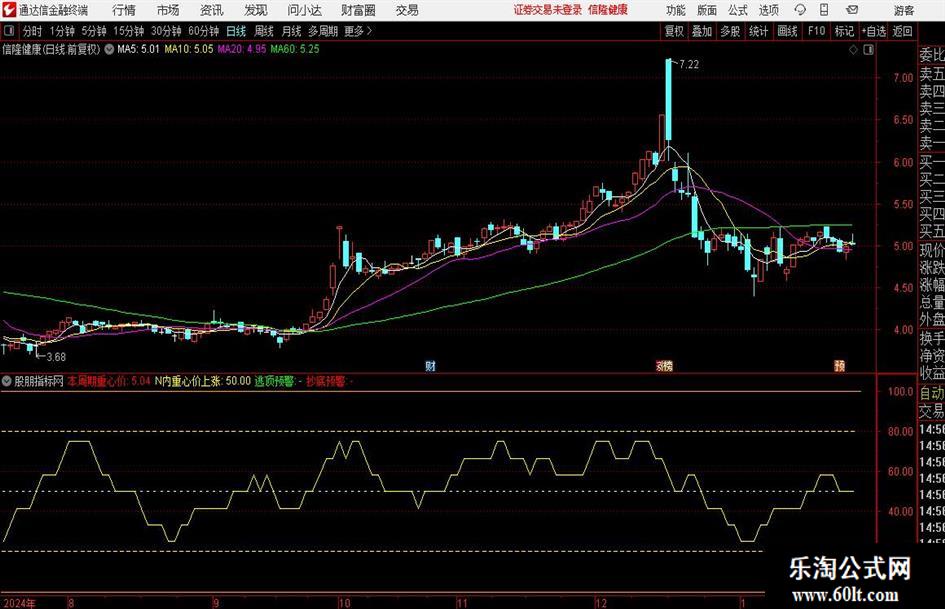Click the 叠加 overlay button

click(702, 31)
